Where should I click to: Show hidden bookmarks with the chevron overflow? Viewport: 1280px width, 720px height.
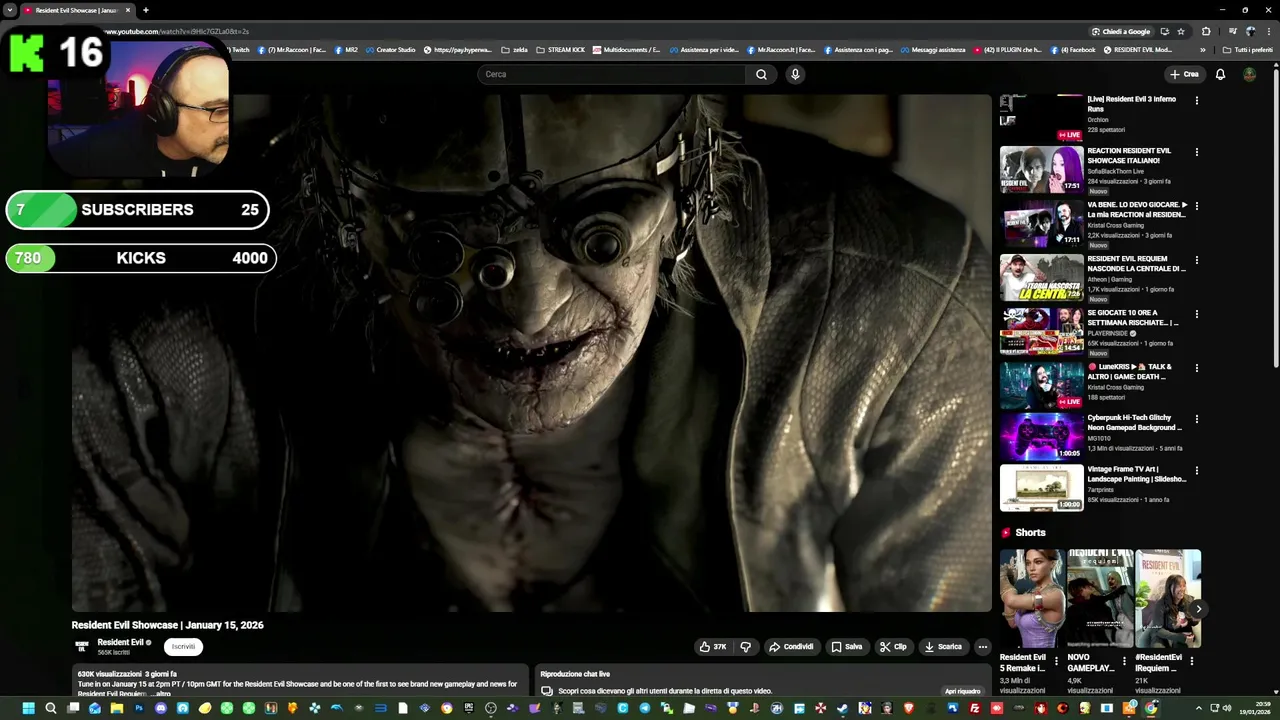point(1202,50)
